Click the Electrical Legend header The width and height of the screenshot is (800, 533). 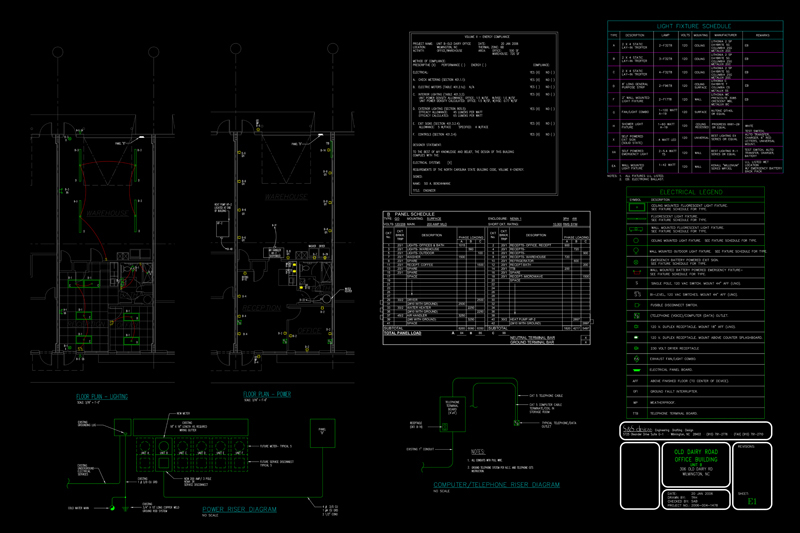pyautogui.click(x=690, y=190)
